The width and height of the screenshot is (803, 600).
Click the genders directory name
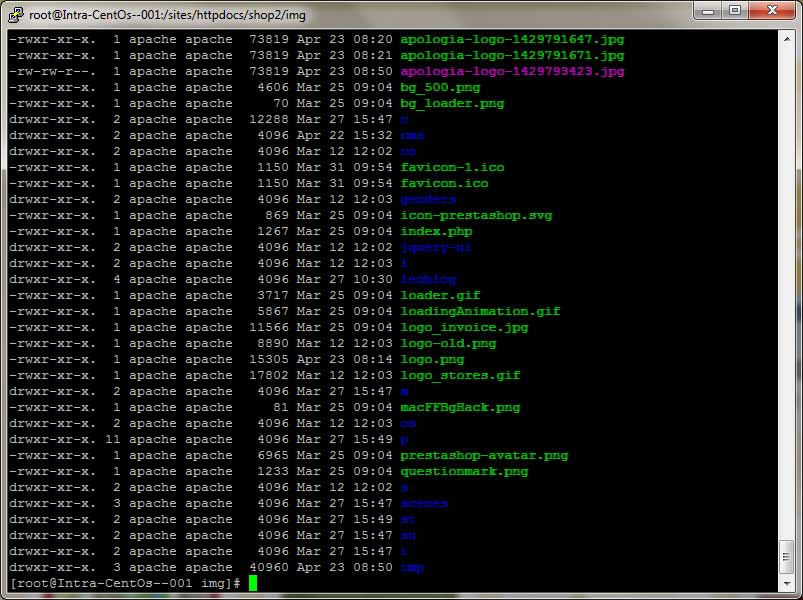point(428,199)
